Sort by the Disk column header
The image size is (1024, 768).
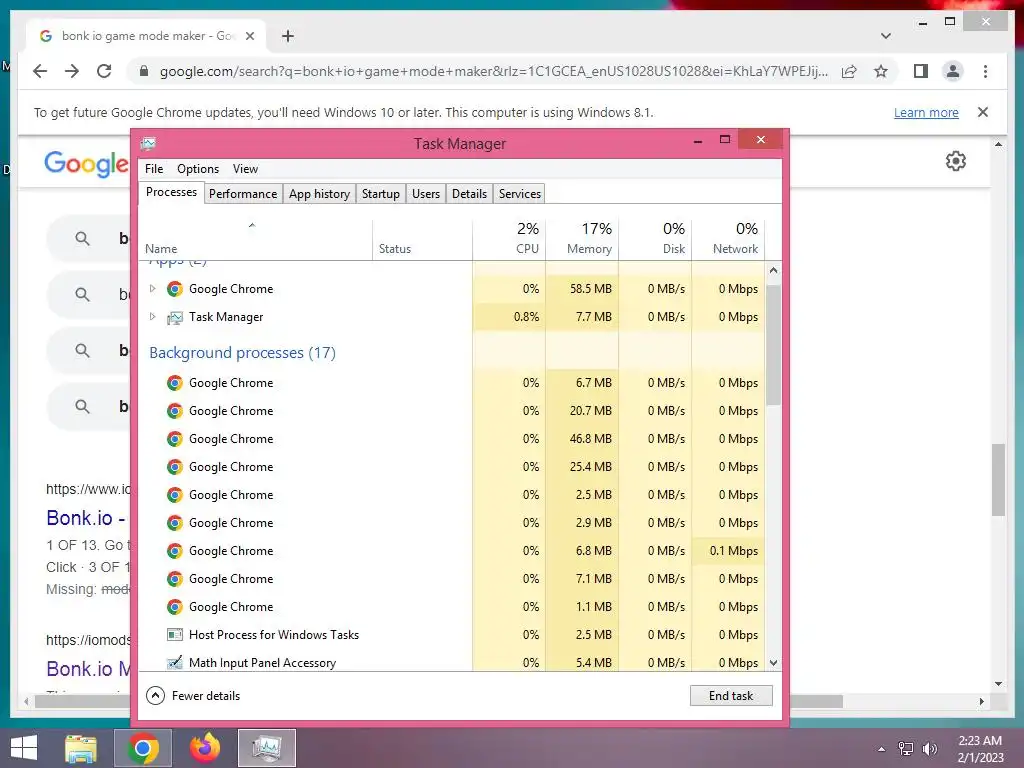point(656,238)
